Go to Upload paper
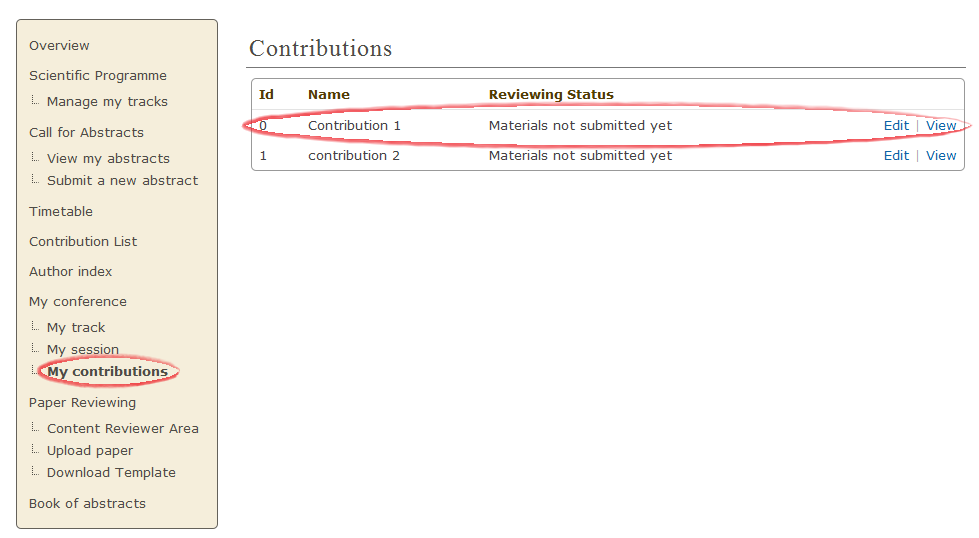 pos(90,451)
